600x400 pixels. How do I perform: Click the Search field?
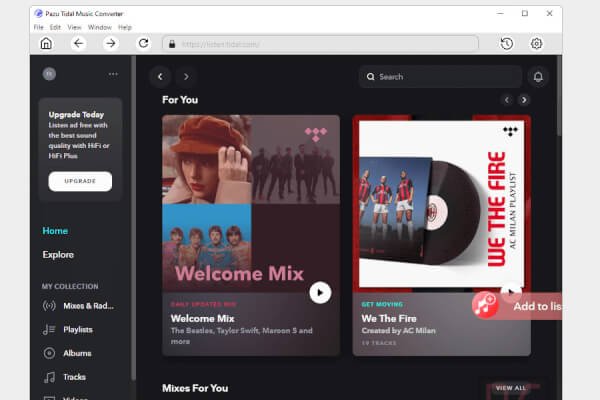[440, 77]
